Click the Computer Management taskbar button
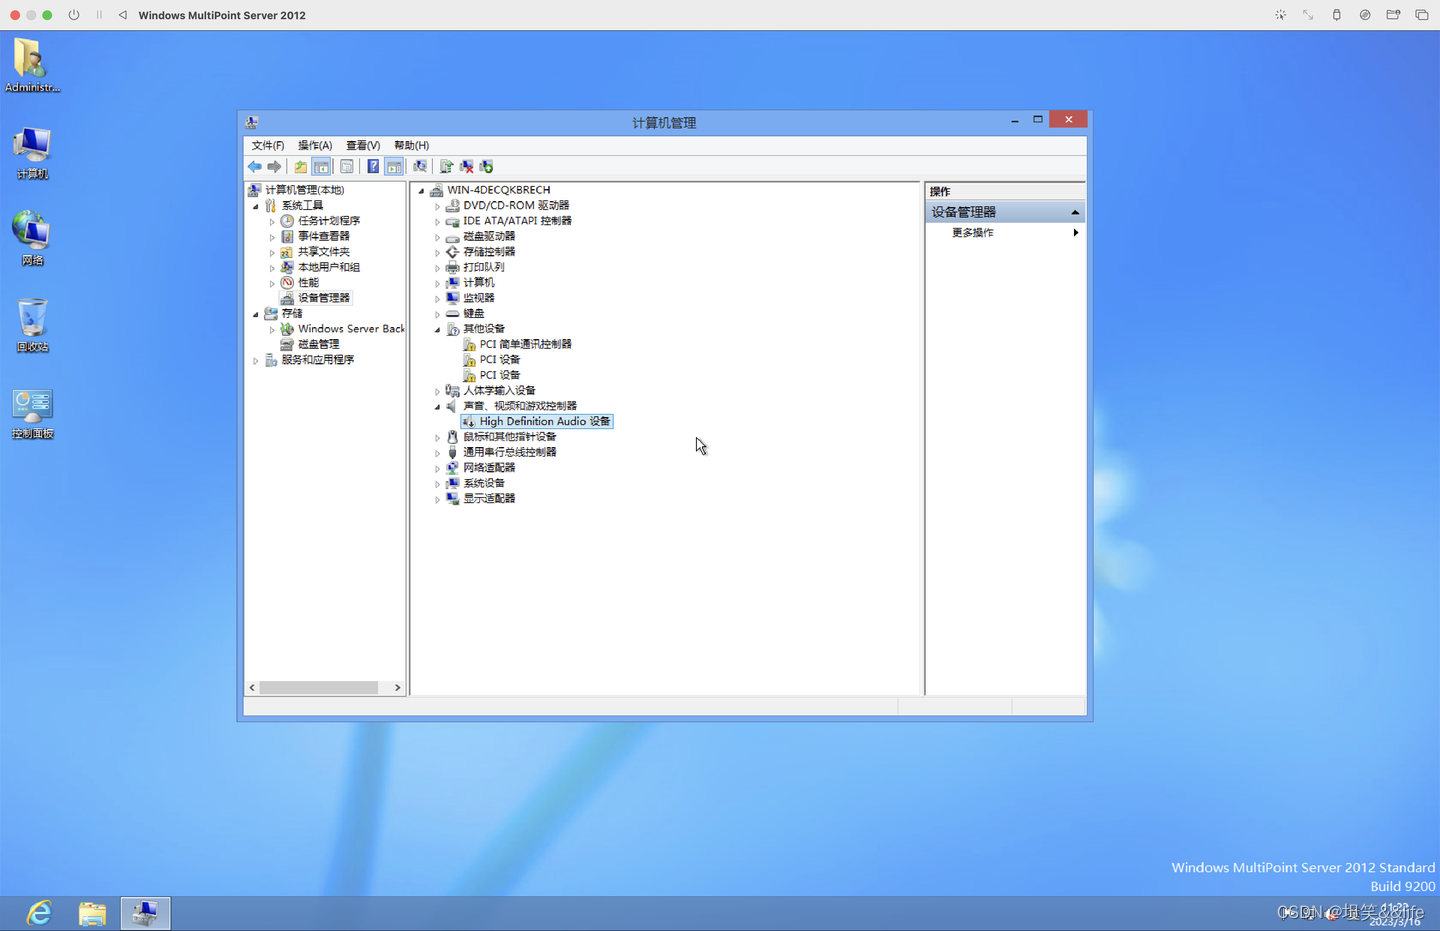This screenshot has height=931, width=1440. pos(146,913)
